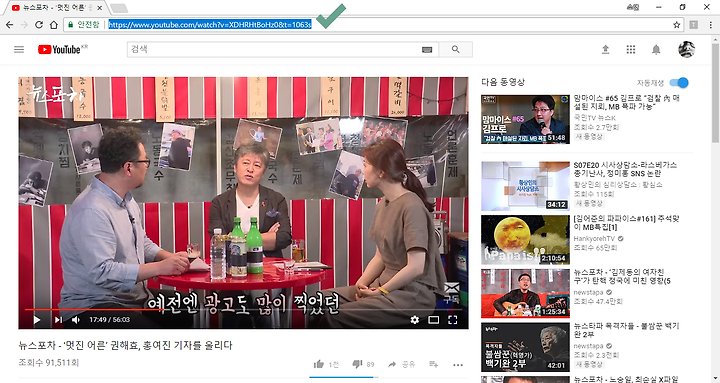This screenshot has width=720, height=383.
Task: Seek on the red video progress bar
Action: click(243, 310)
